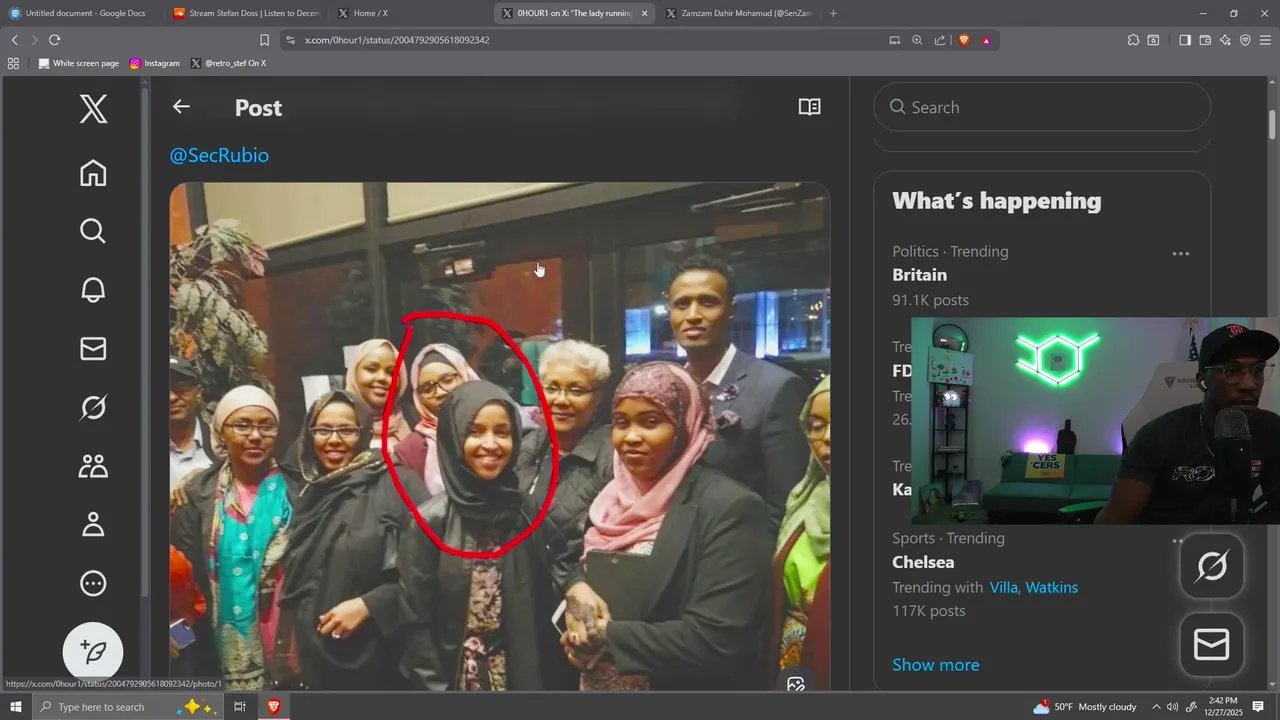This screenshot has height=720, width=1280.
Task: Bookmark this page icon in address bar
Action: (x=264, y=40)
